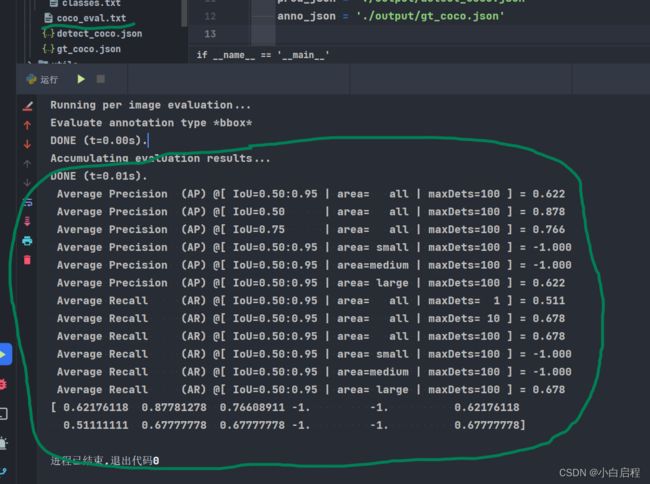Click the gray down arrow in the console toolbar

(27, 183)
